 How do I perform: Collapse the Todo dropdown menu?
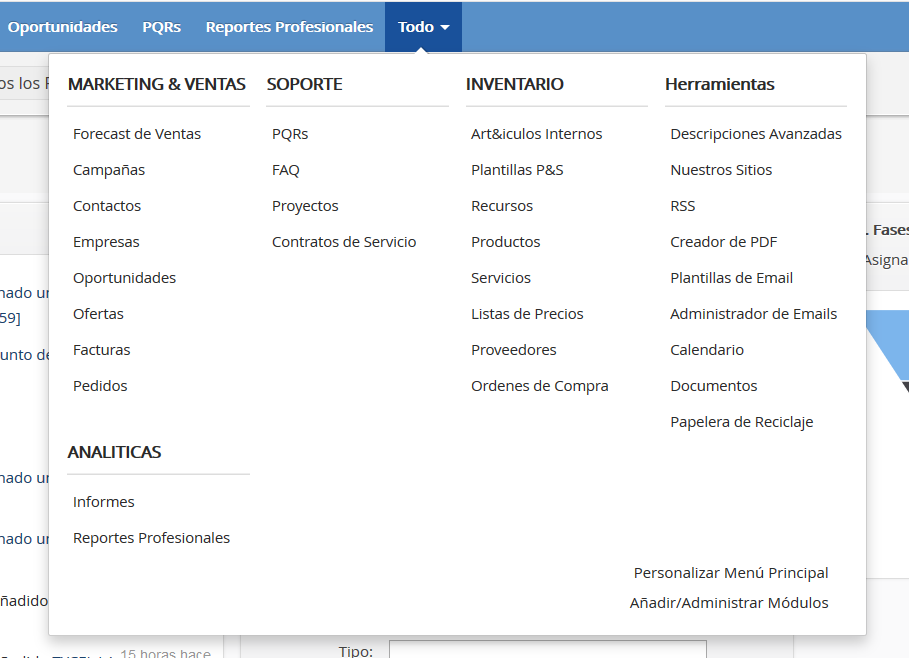point(423,27)
